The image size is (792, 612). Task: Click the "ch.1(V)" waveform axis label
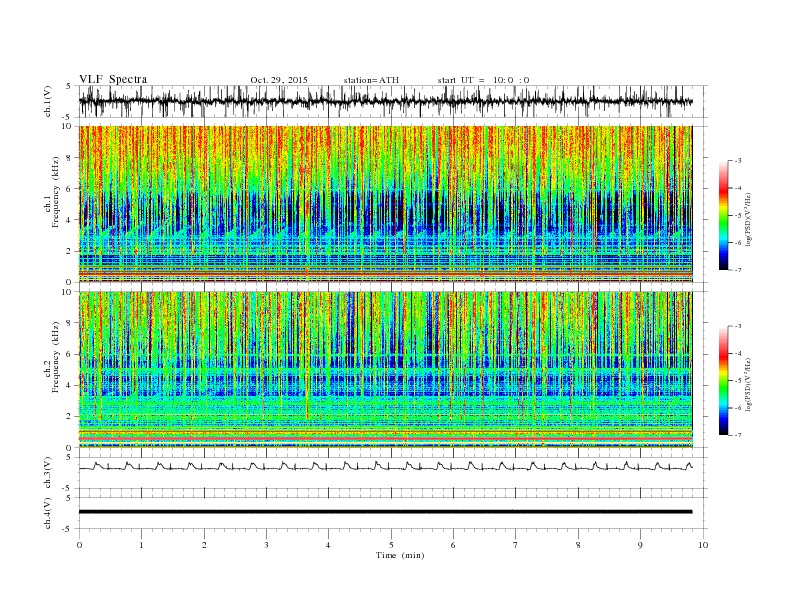[x=48, y=101]
